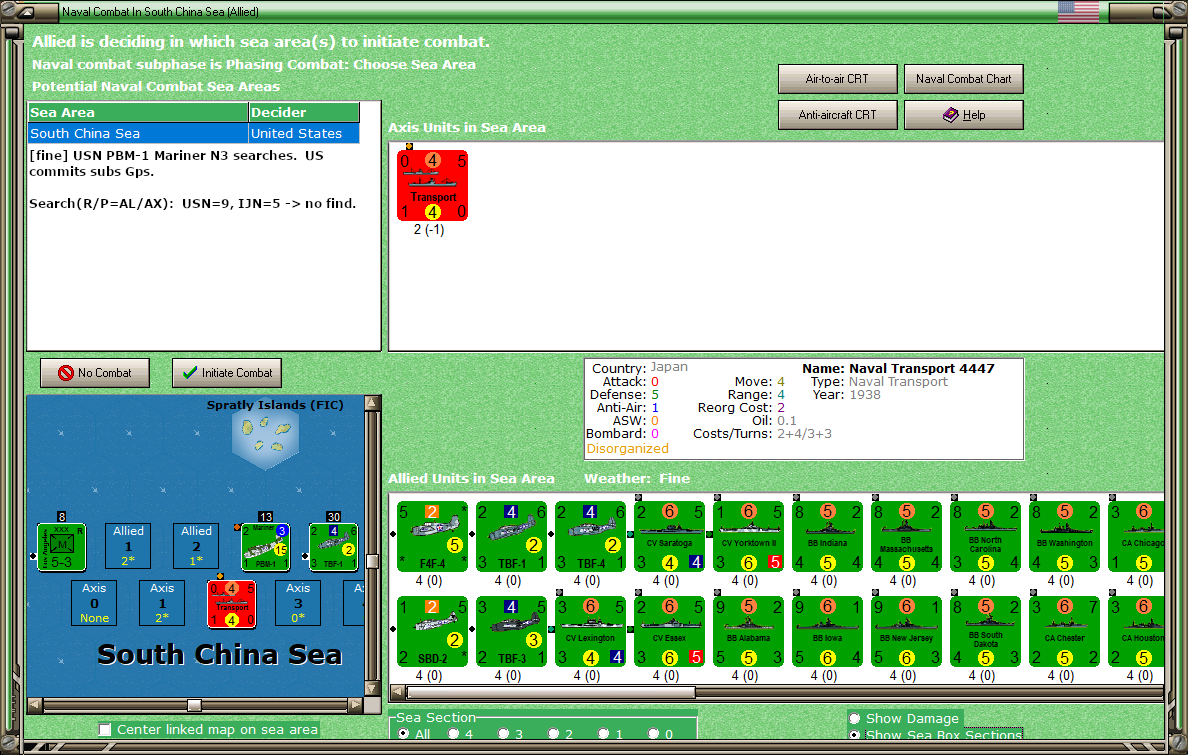
Task: Click the Sea Area column header
Action: (x=139, y=112)
